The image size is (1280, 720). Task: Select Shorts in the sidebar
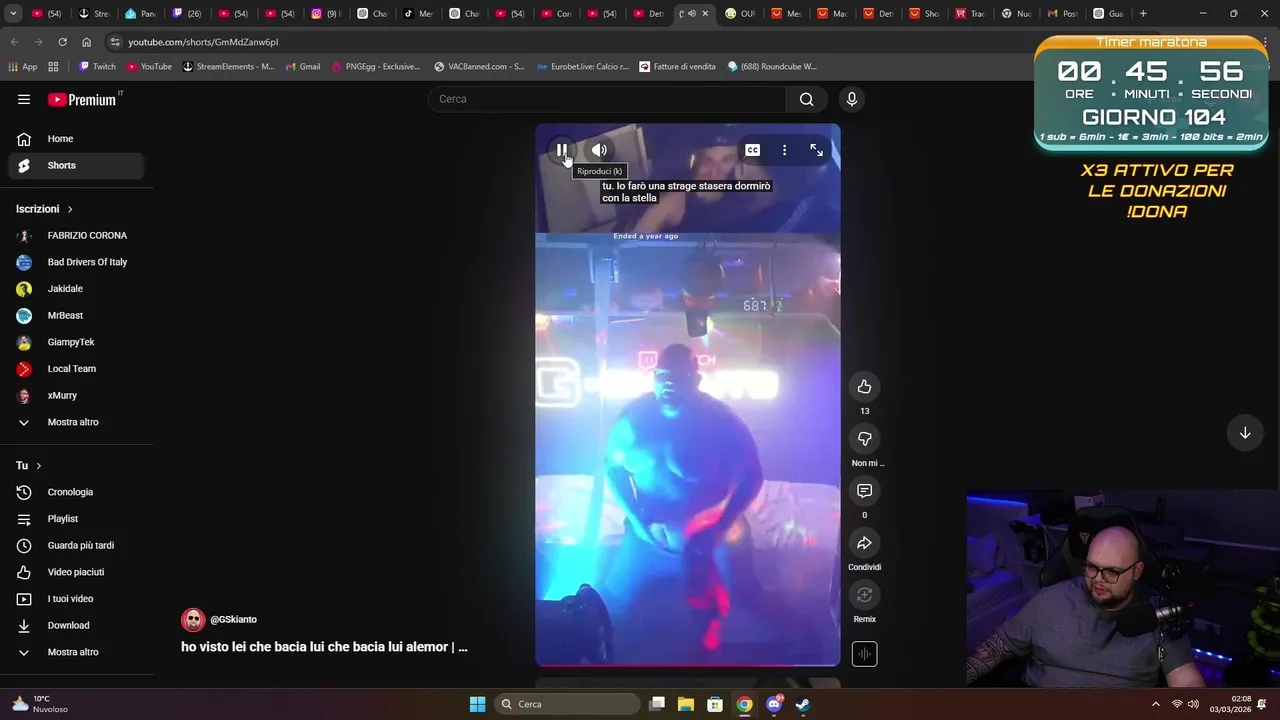(76, 165)
